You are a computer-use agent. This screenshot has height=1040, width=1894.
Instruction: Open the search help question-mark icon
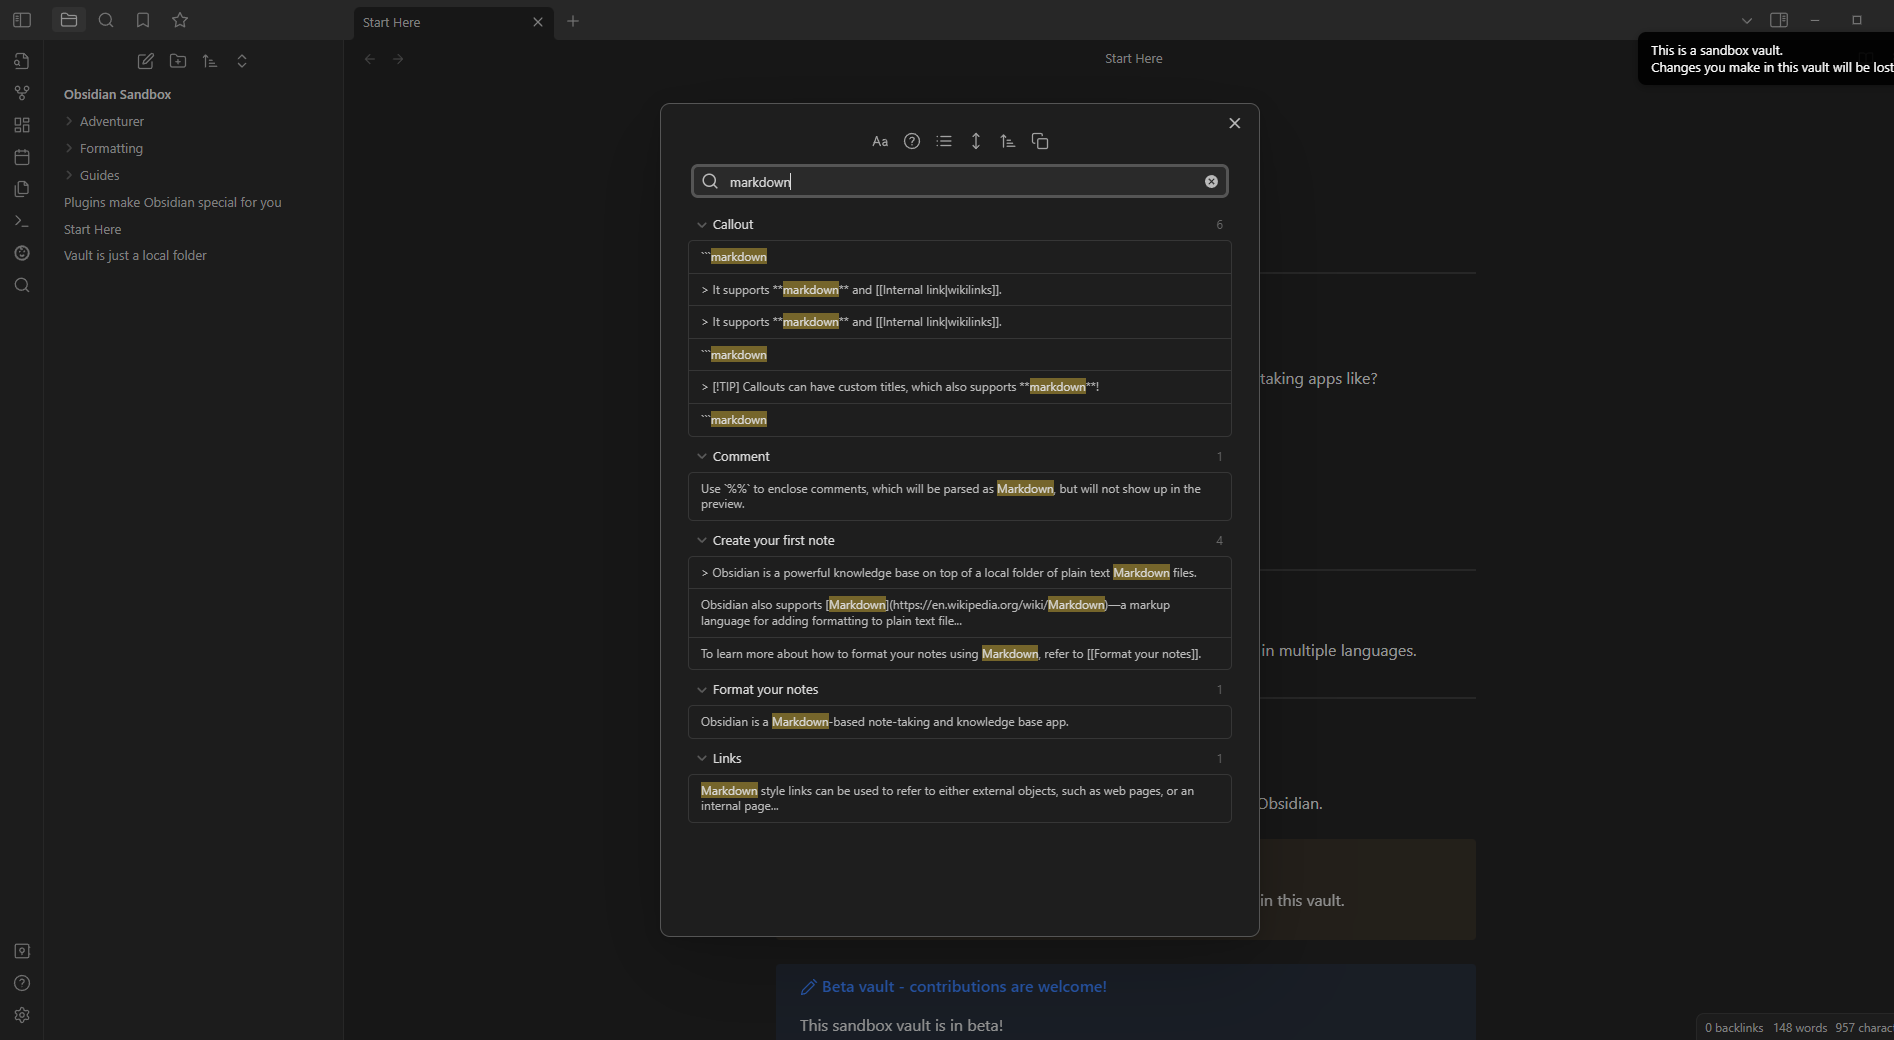912,141
